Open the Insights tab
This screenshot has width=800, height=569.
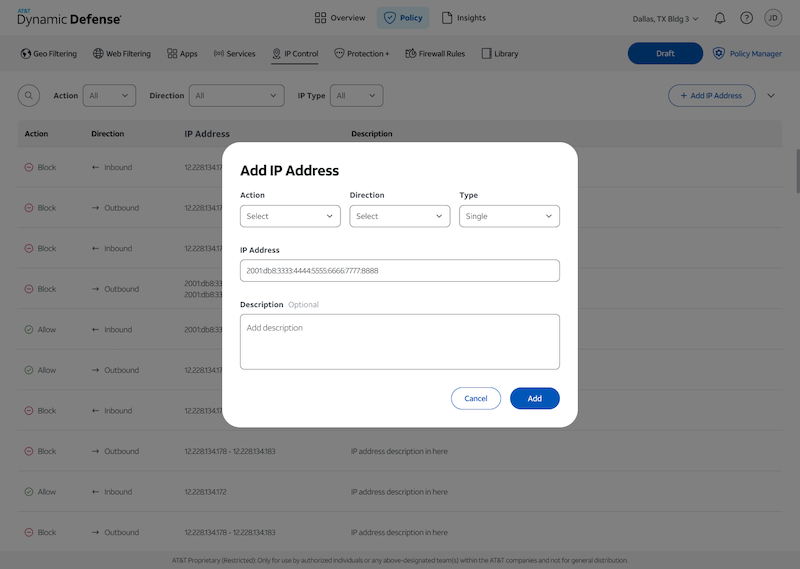click(x=463, y=18)
